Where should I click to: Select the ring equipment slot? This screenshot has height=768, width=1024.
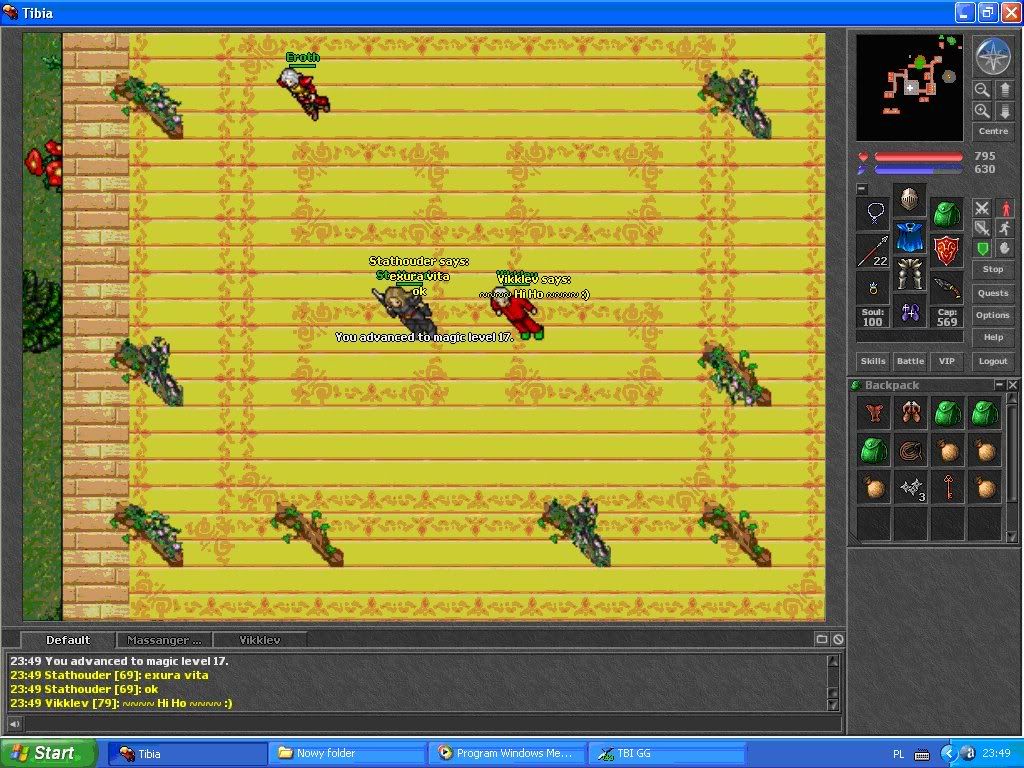(874, 288)
